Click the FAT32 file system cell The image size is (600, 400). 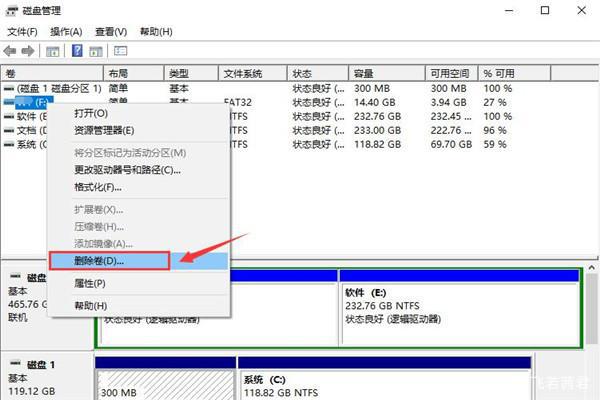tap(238, 103)
